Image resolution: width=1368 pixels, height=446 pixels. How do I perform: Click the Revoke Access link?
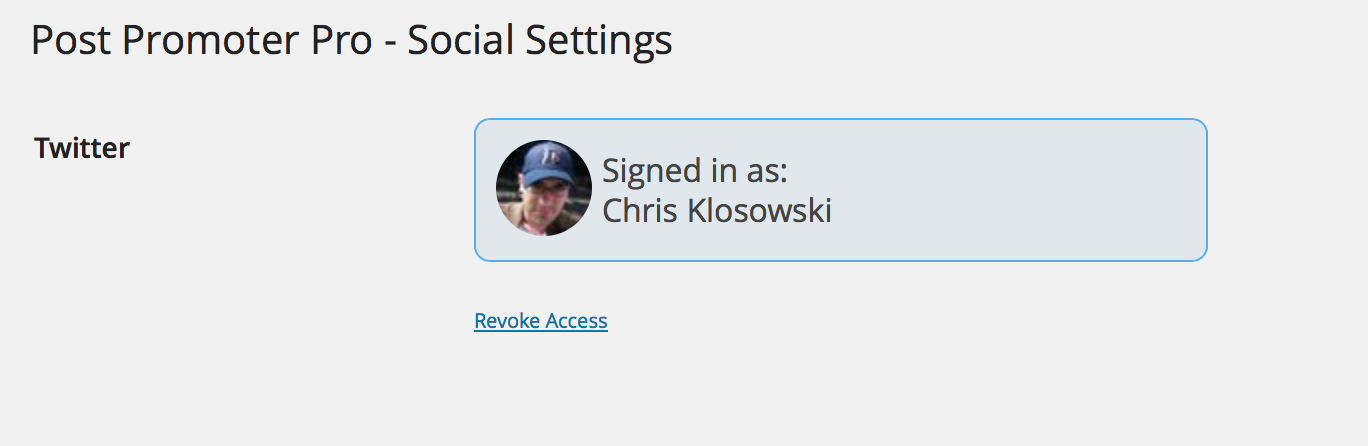tap(541, 321)
